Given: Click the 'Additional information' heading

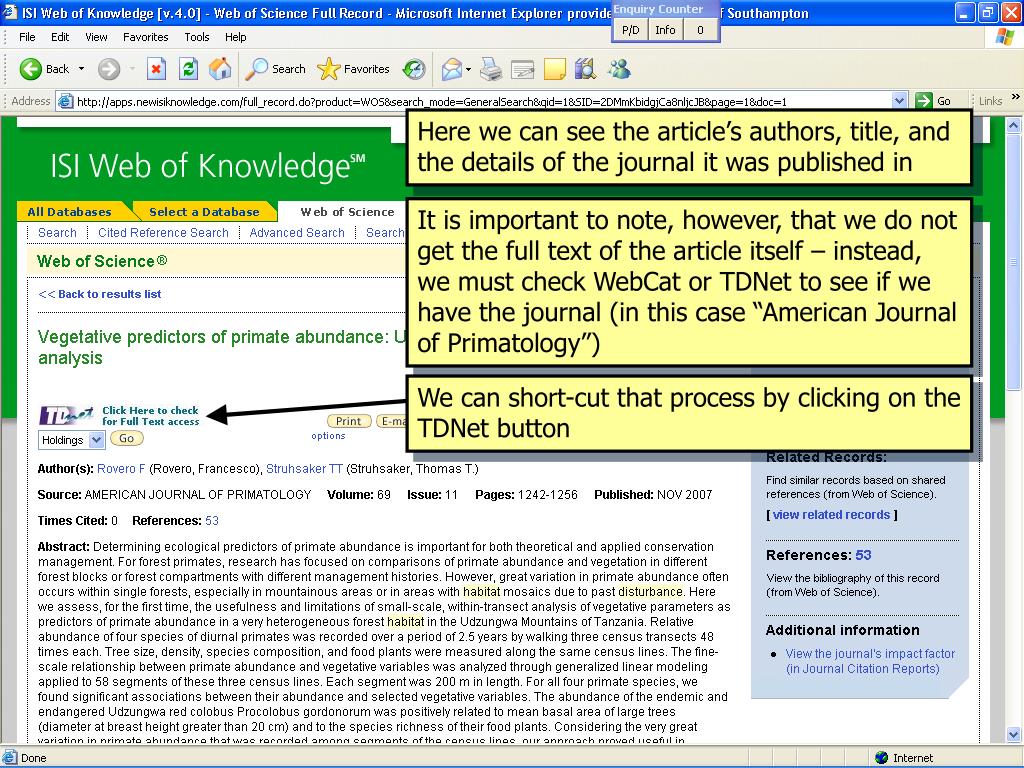Looking at the screenshot, I should coord(842,630).
